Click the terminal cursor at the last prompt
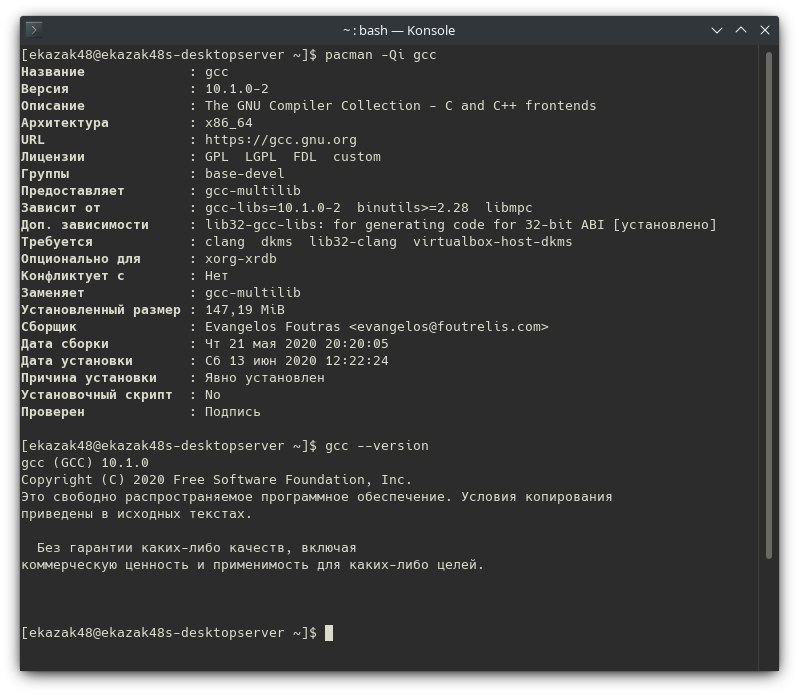Image resolution: width=799 pixels, height=695 pixels. 329,633
